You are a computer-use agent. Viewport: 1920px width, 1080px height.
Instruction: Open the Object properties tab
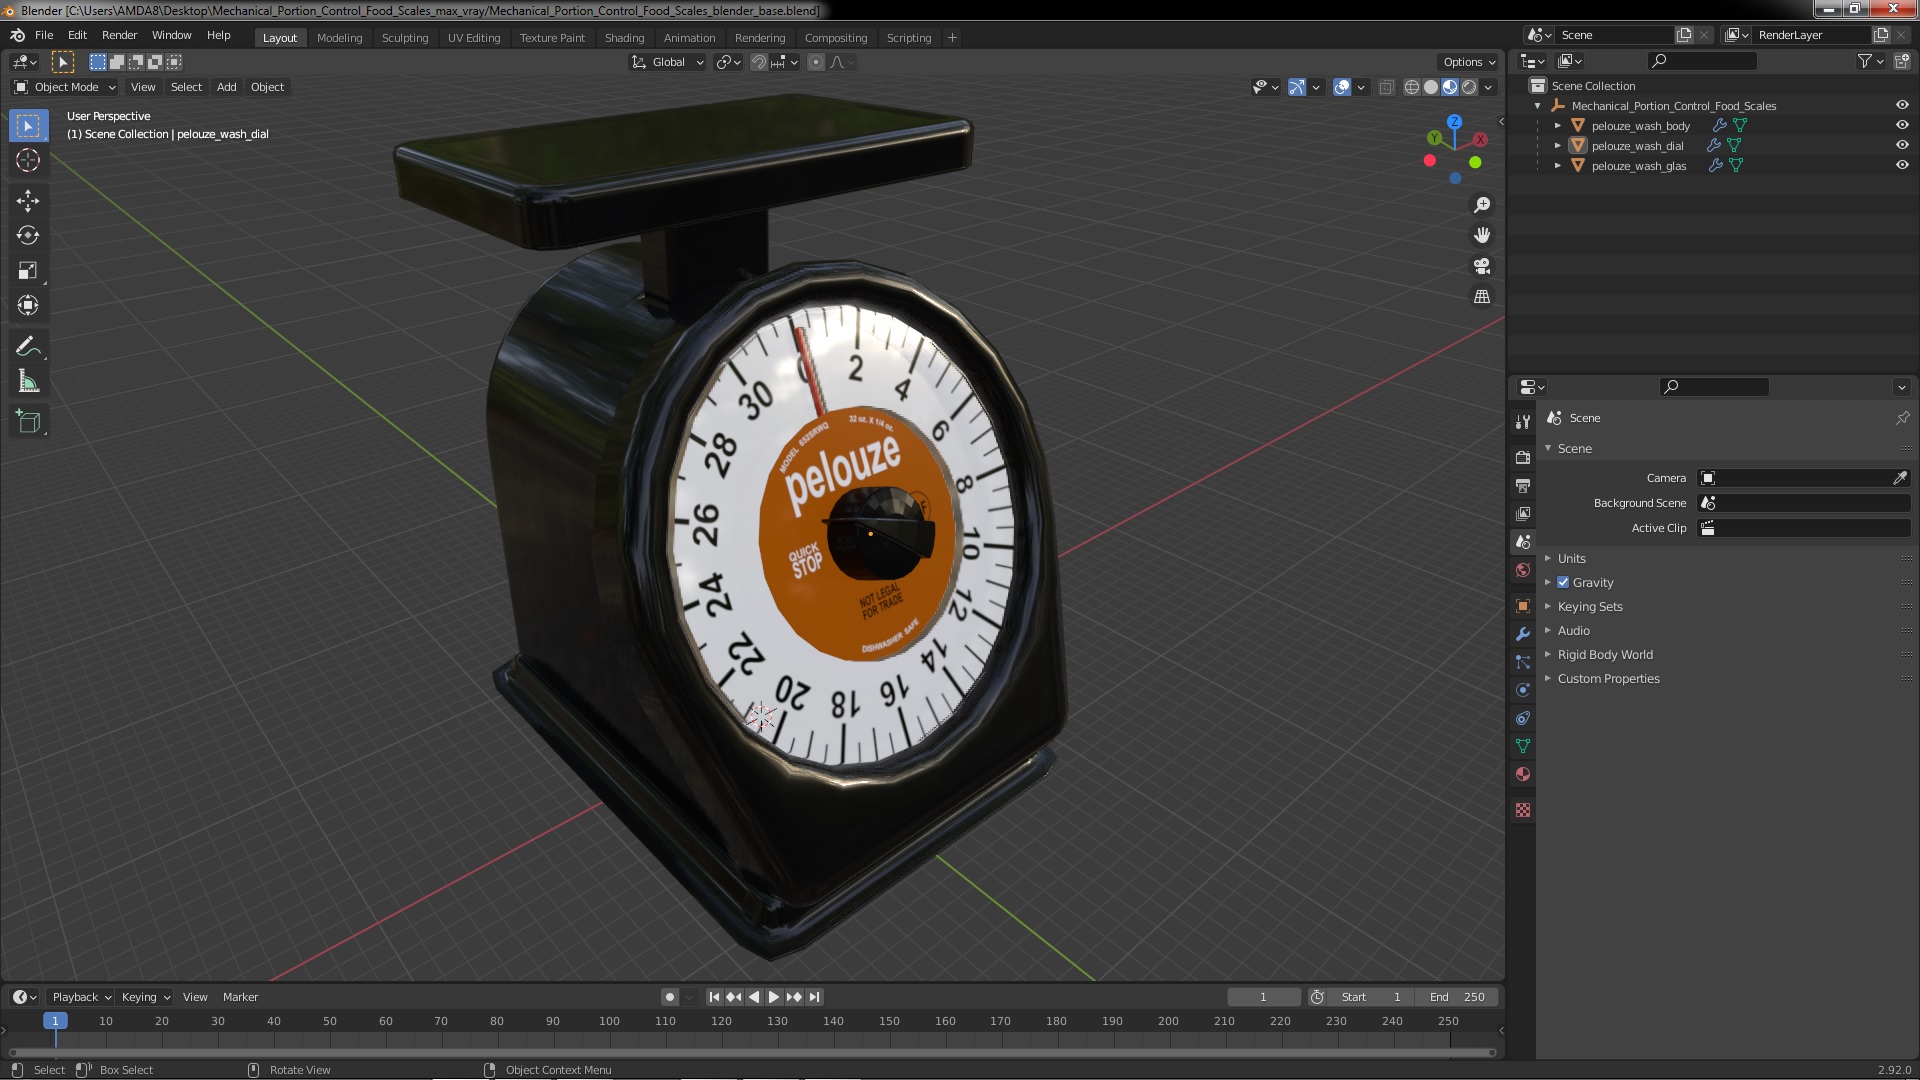click(1523, 606)
